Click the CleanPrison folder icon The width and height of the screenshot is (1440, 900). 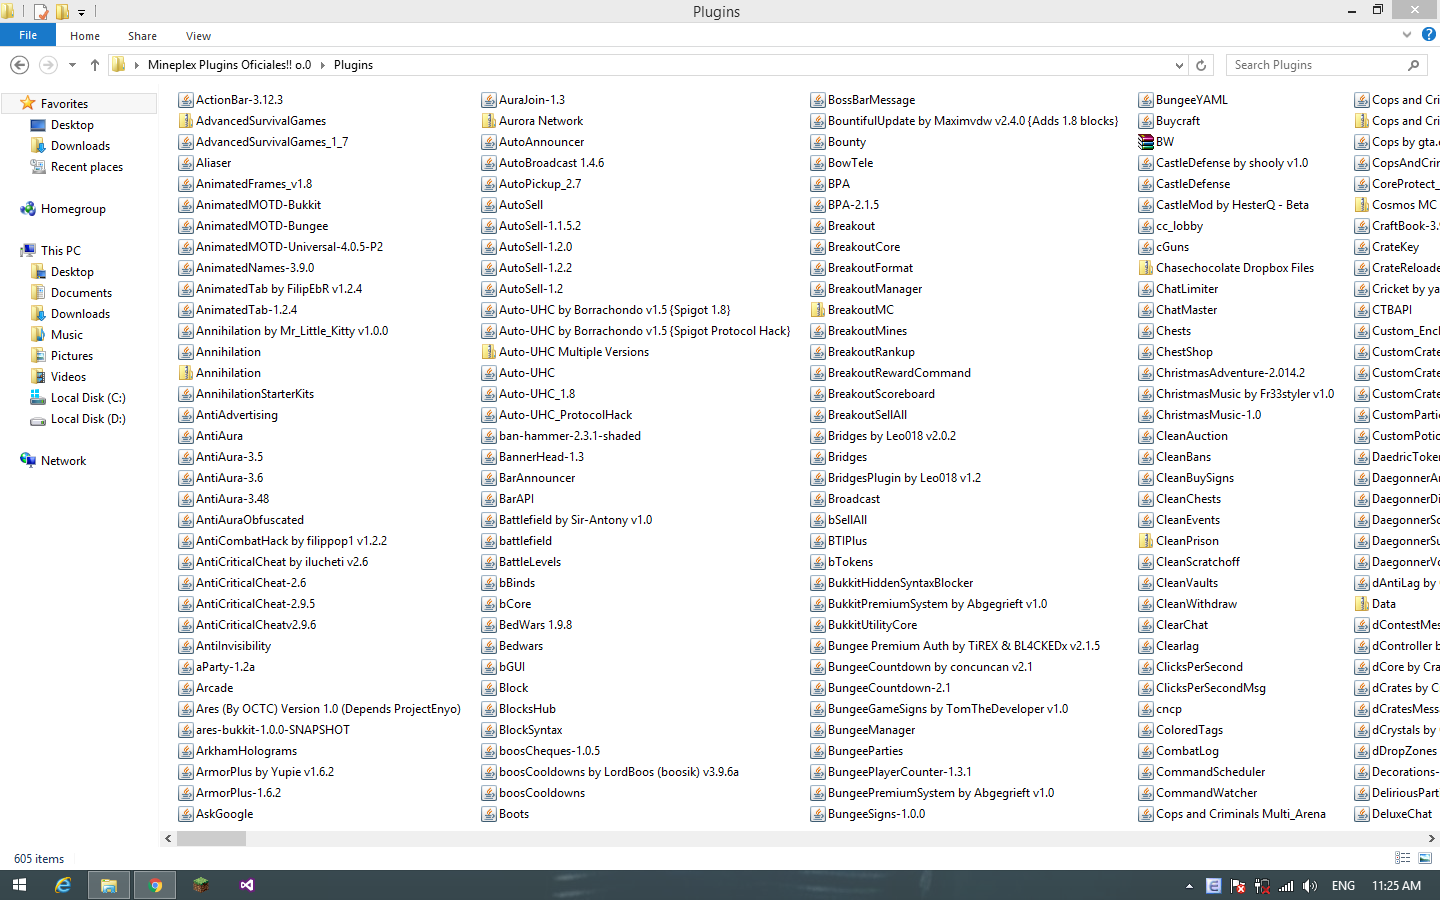[x=1146, y=541]
